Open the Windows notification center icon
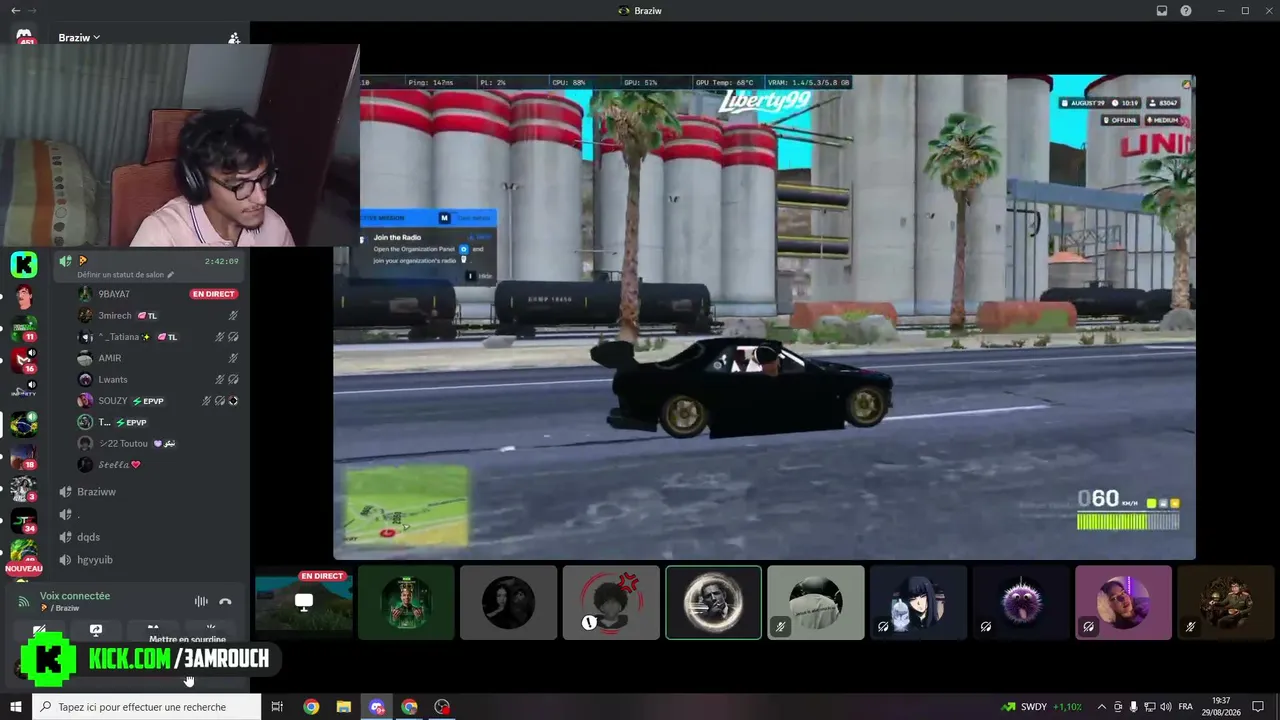Image resolution: width=1280 pixels, height=720 pixels. pos(1258,707)
